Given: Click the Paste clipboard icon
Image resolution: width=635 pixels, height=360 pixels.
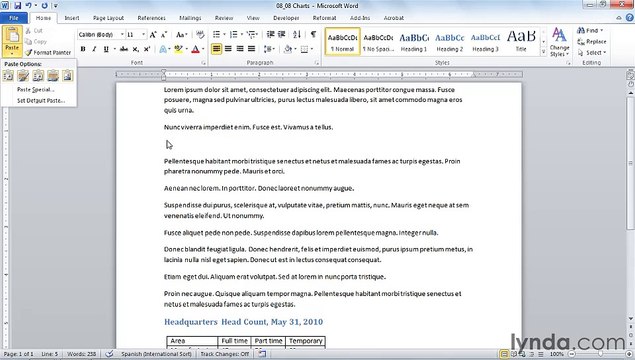Looking at the screenshot, I should click(12, 36).
